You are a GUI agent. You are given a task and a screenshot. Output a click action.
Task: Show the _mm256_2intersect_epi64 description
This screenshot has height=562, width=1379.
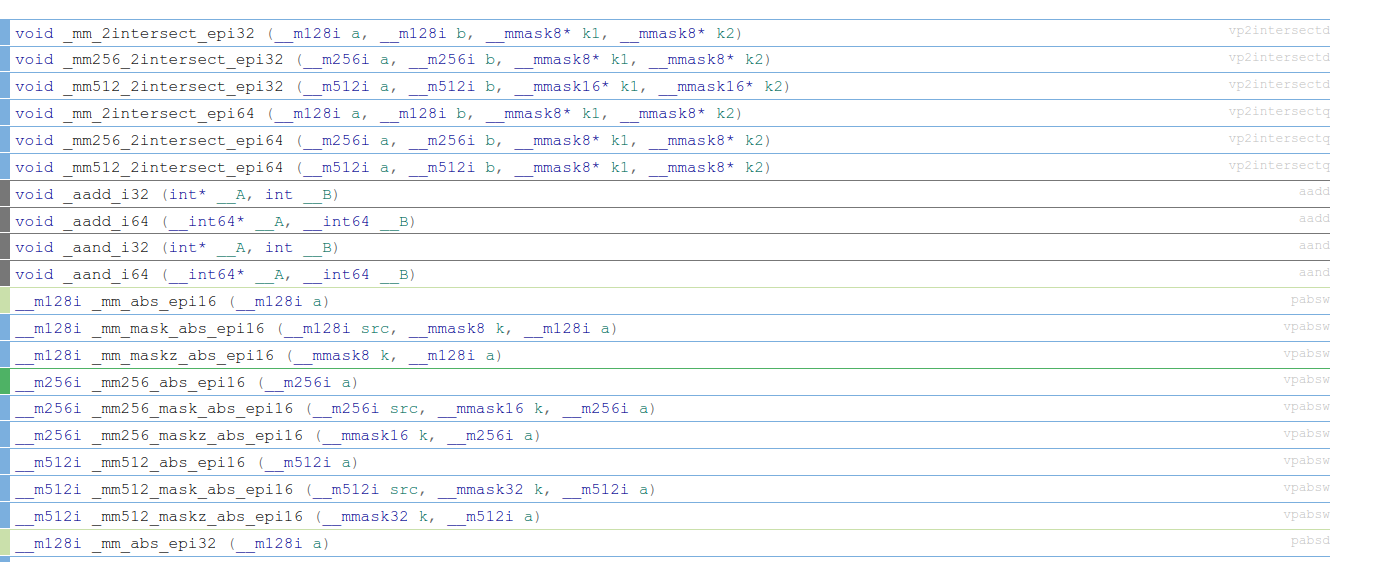pos(665,141)
